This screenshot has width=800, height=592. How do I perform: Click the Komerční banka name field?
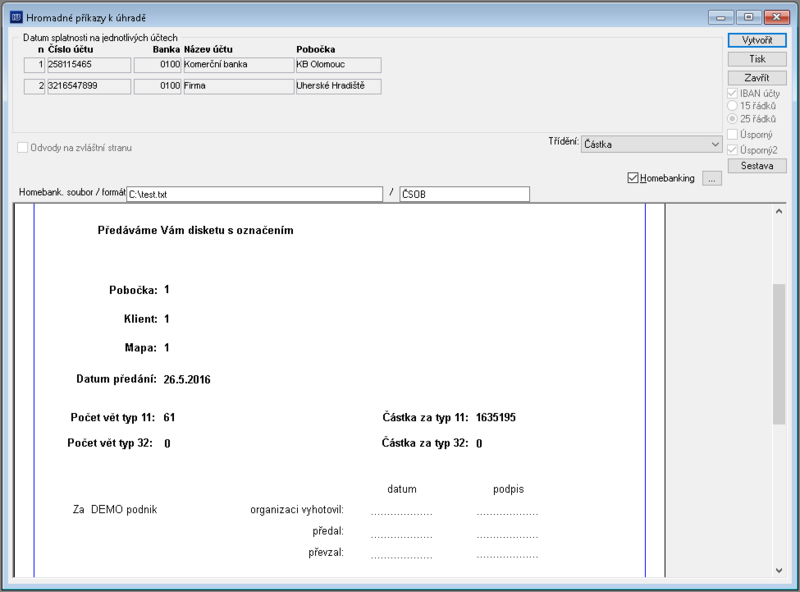(x=238, y=65)
